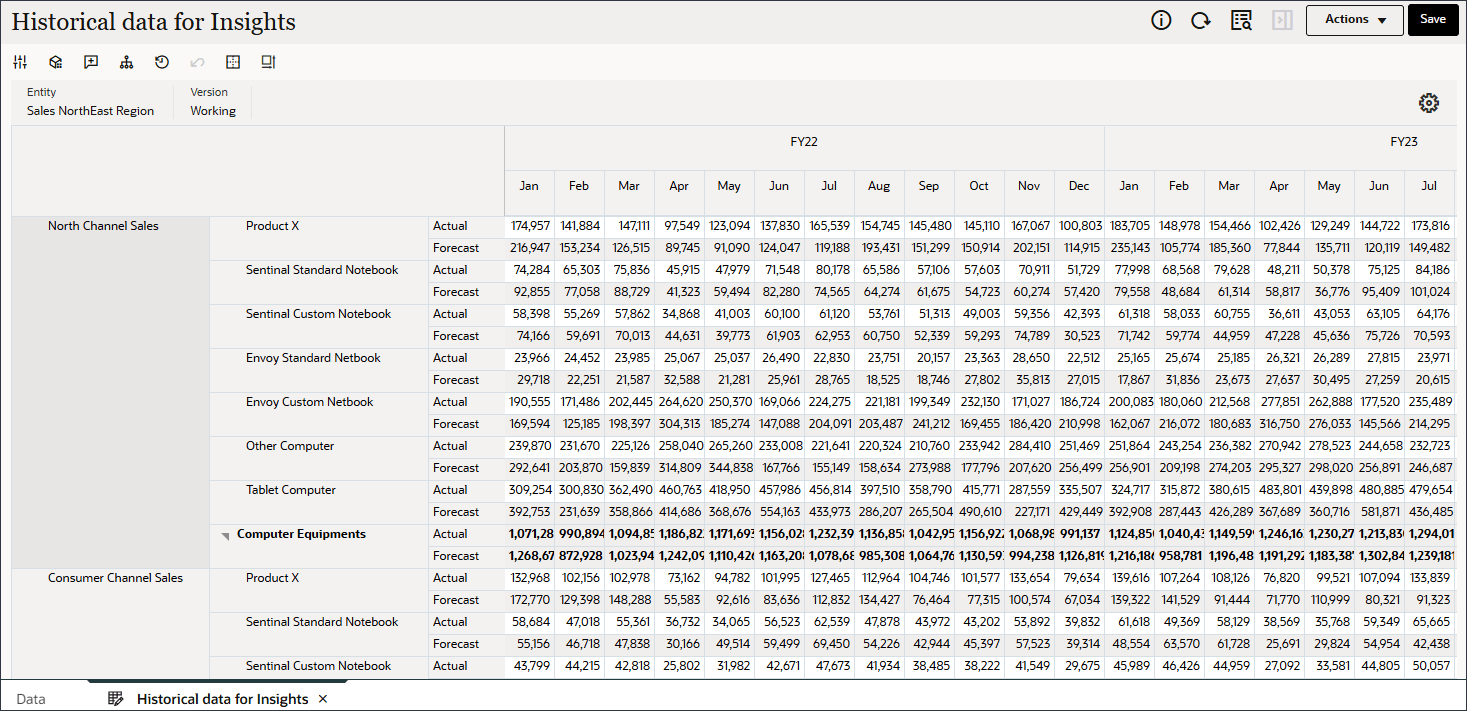Close the Historical data for Insights tab

coord(322,699)
